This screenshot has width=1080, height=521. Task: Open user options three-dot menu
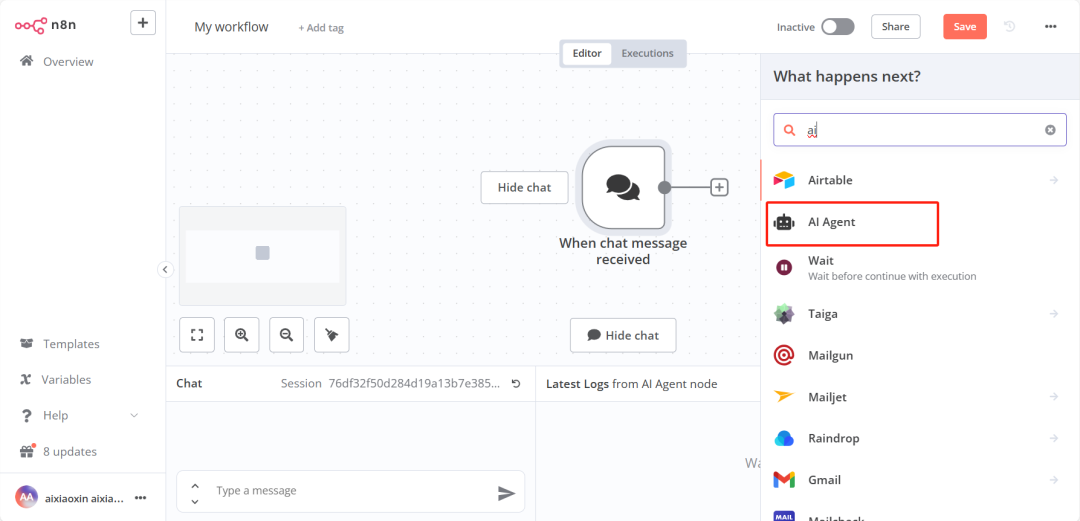141,497
